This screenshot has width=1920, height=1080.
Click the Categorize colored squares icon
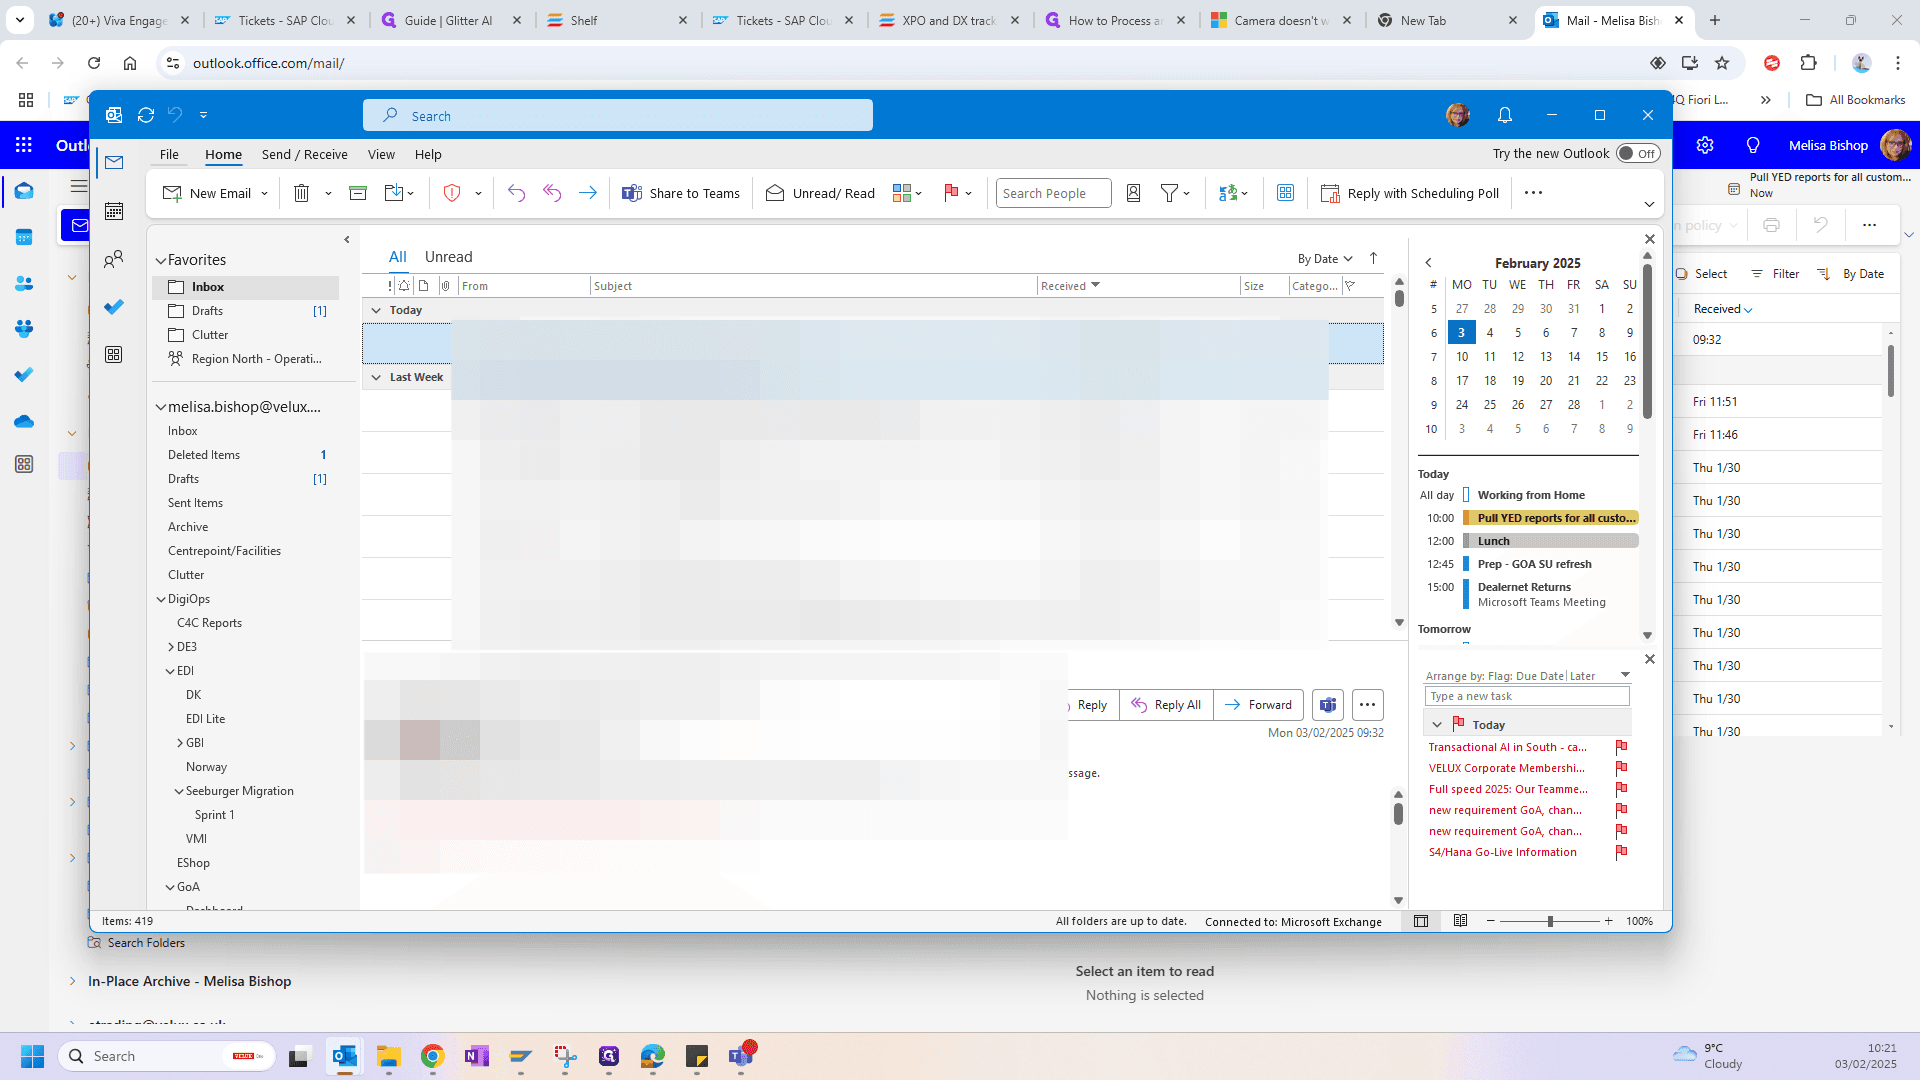coord(902,193)
